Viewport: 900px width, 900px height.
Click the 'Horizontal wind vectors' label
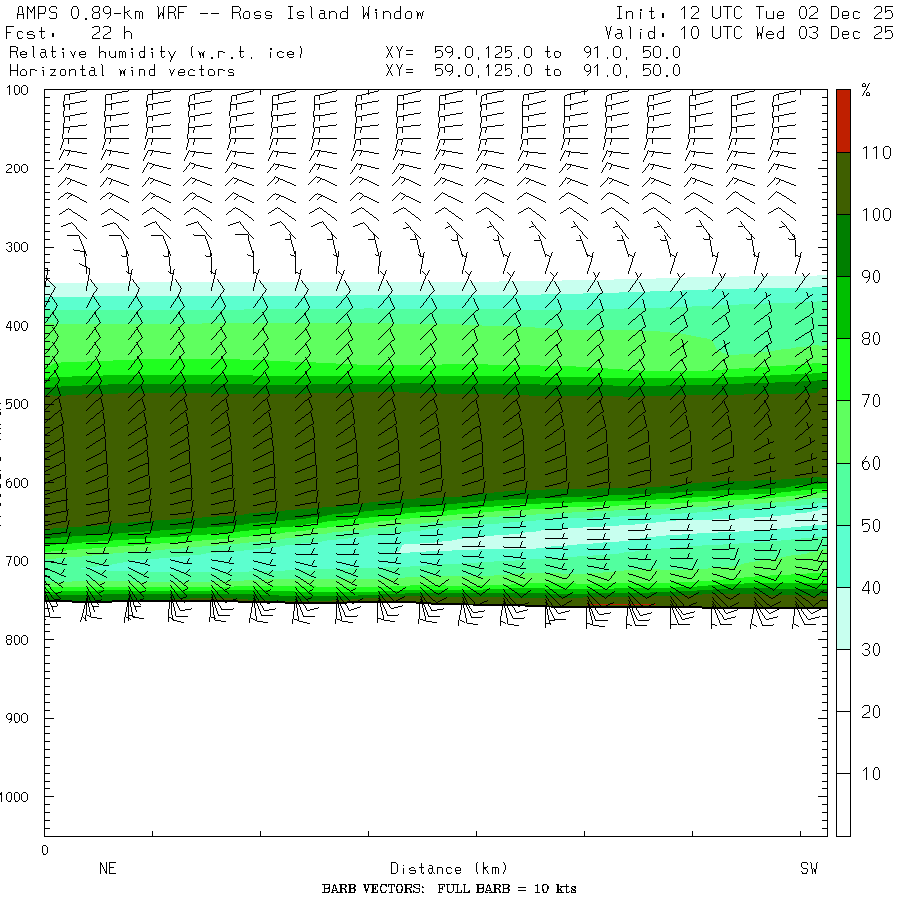tap(122, 71)
